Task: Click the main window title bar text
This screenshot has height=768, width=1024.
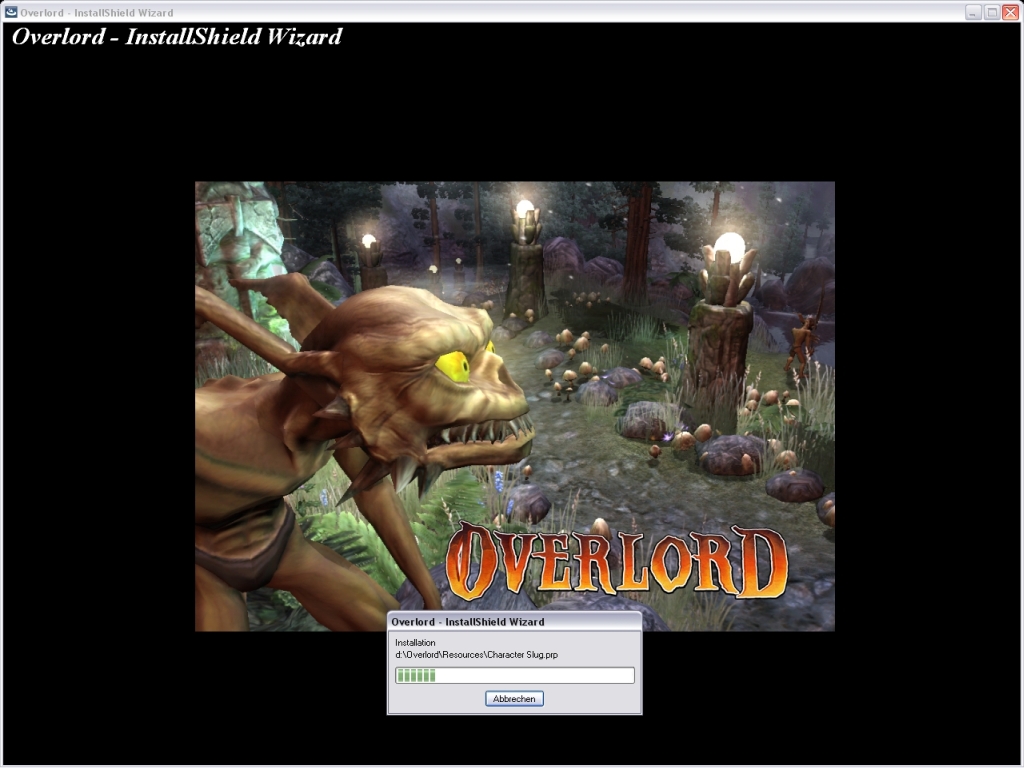Action: (97, 12)
